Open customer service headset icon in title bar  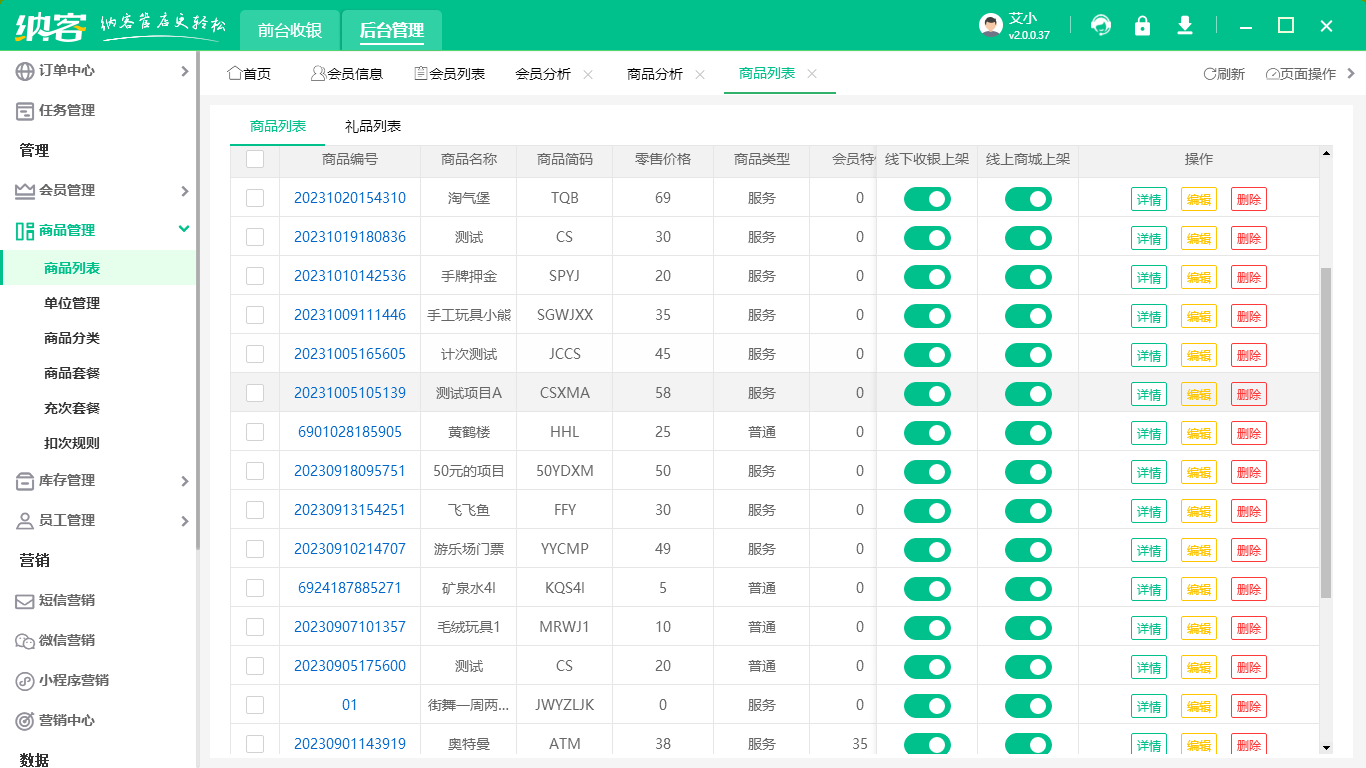1101,26
